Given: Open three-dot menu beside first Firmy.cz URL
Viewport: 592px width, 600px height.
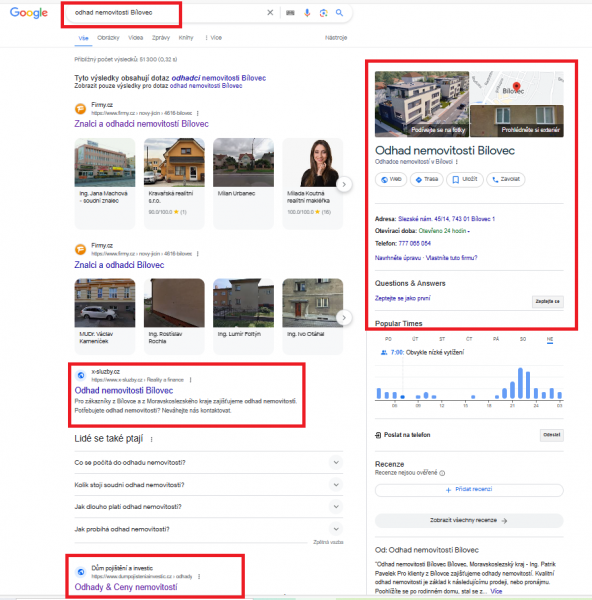Looking at the screenshot, I should point(198,113).
